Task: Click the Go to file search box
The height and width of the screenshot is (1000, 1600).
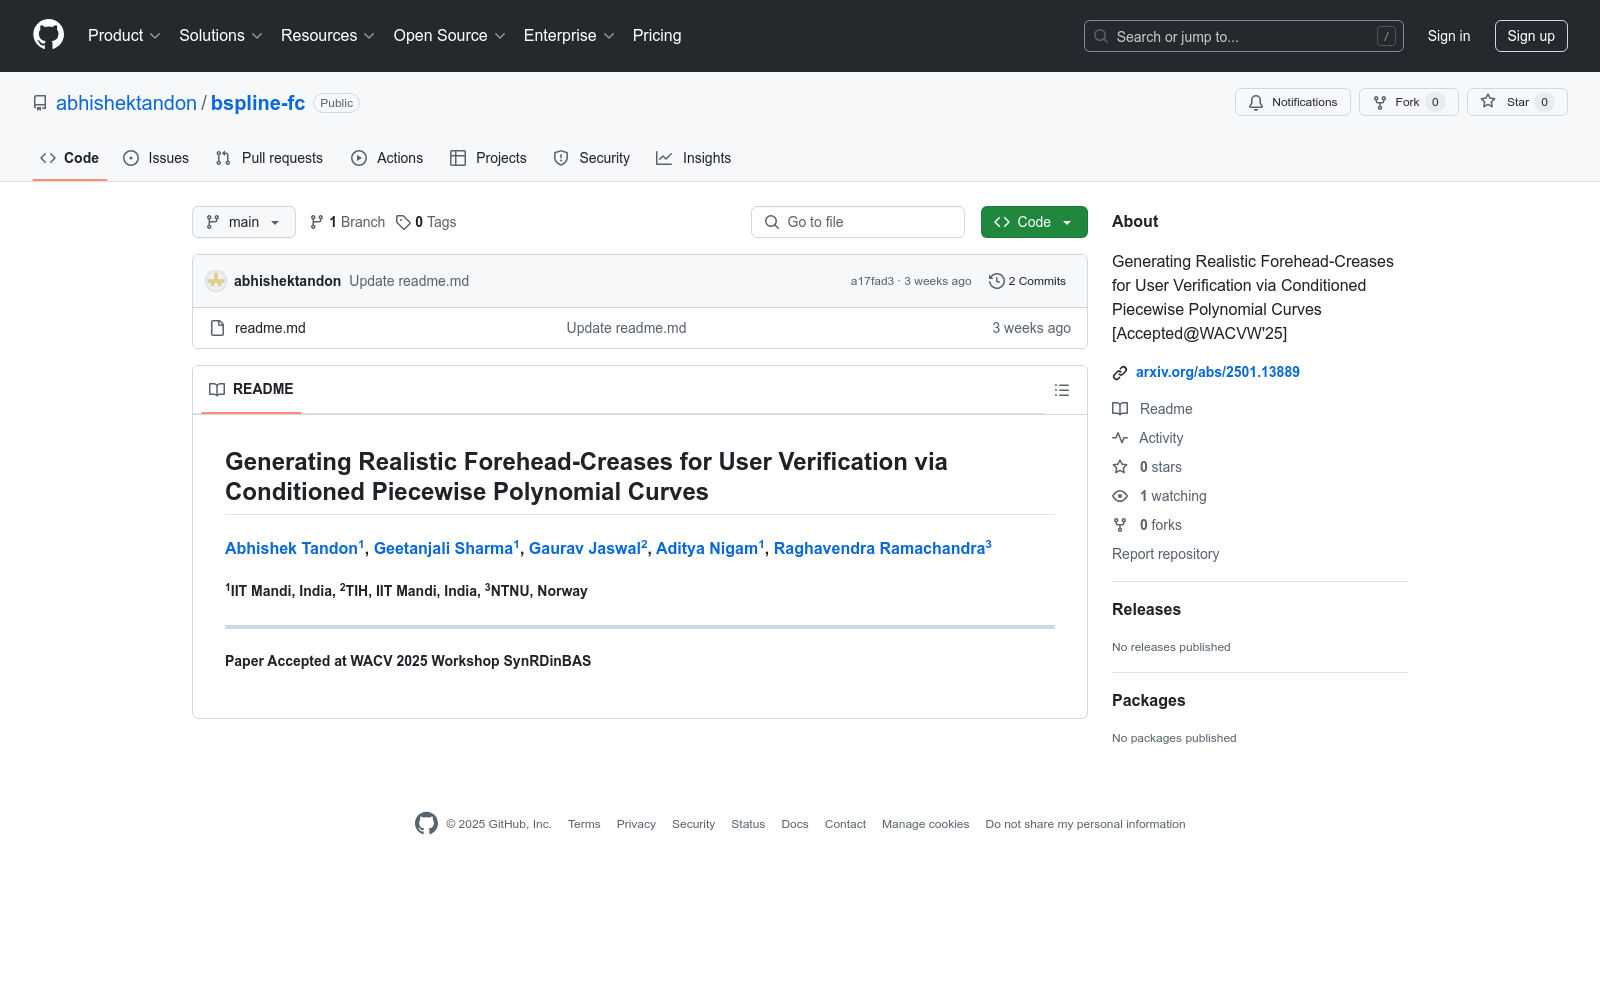Action: click(858, 222)
